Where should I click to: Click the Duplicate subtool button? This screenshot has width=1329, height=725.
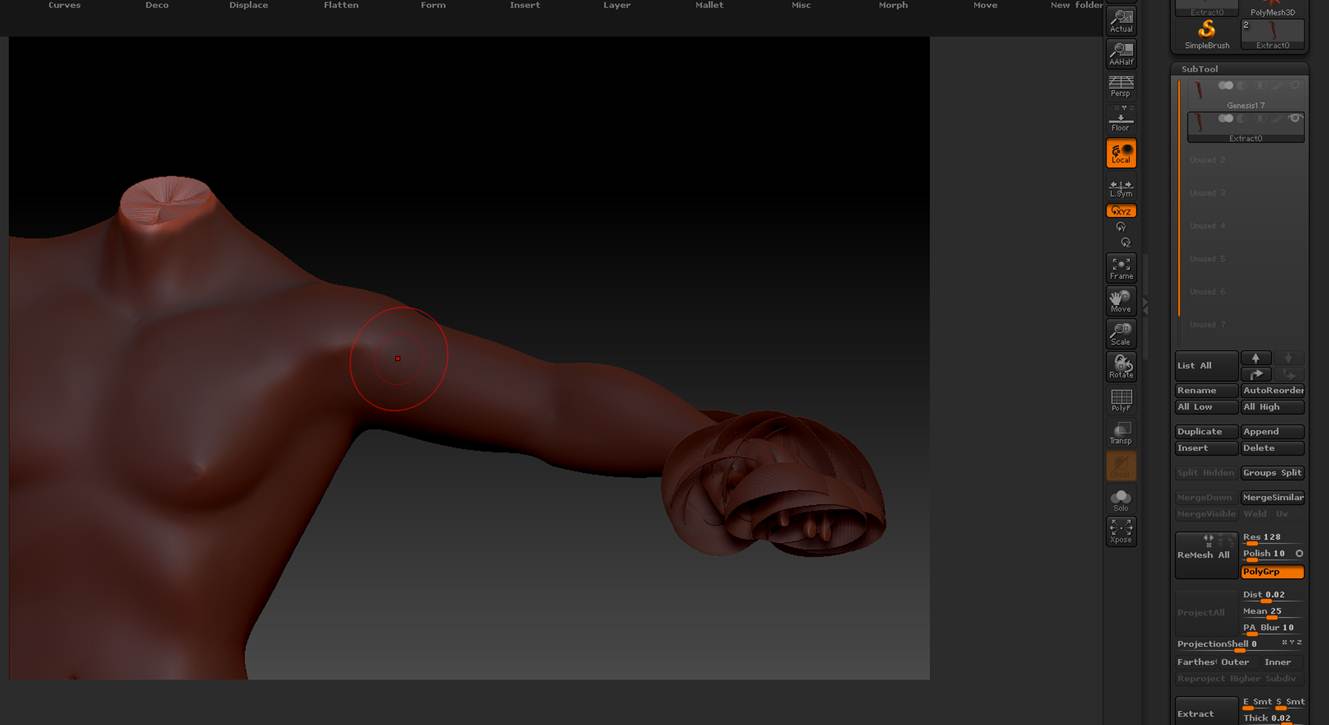1206,432
